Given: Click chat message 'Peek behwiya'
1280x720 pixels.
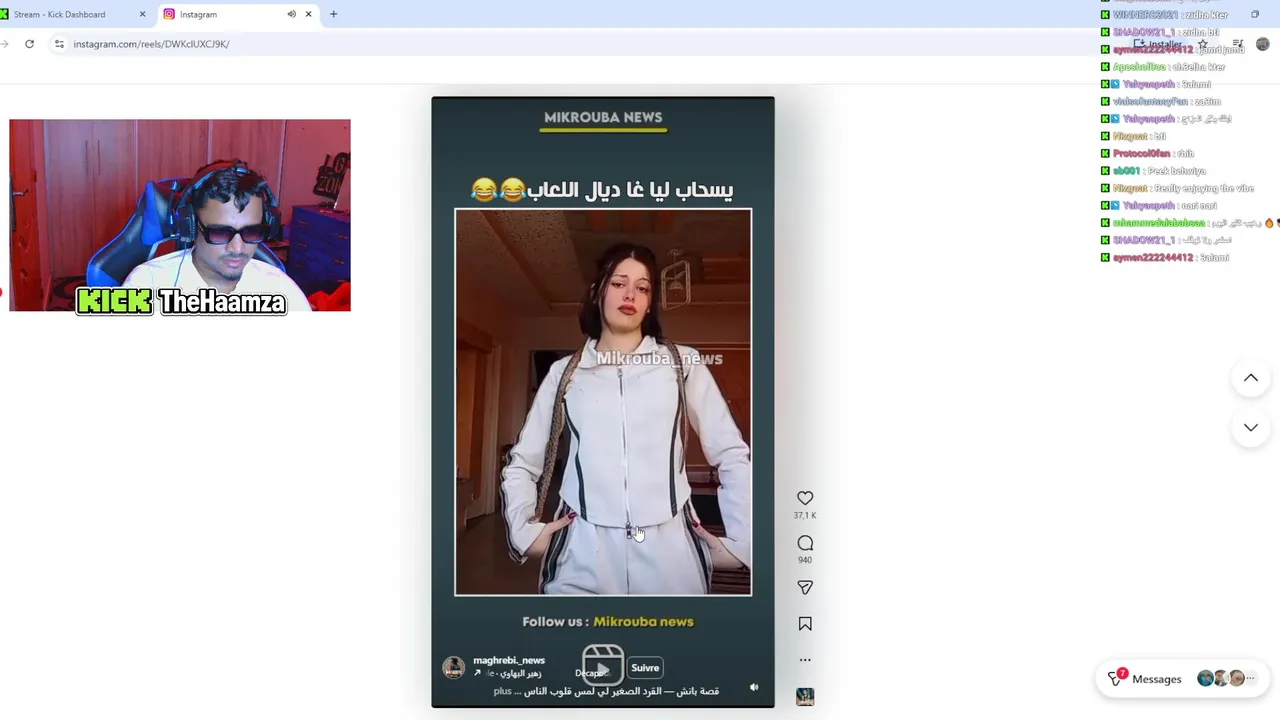Looking at the screenshot, I should point(1177,171).
